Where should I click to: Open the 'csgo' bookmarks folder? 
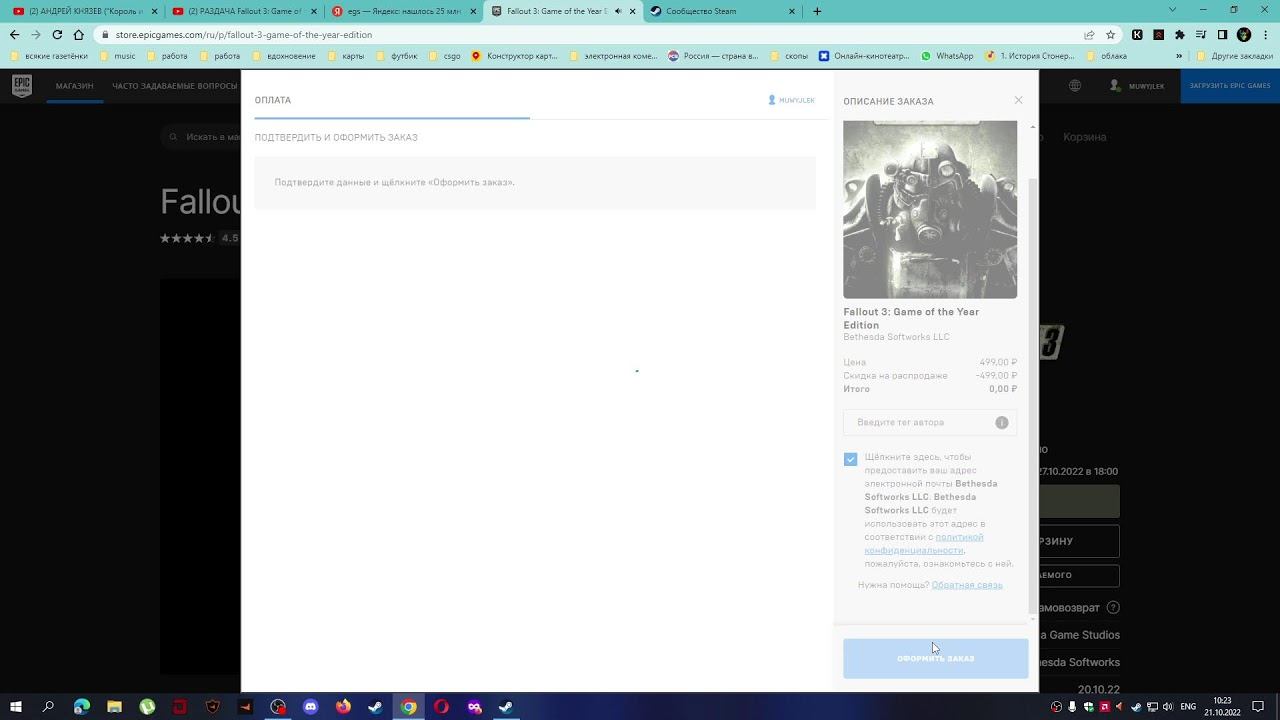tap(445, 56)
